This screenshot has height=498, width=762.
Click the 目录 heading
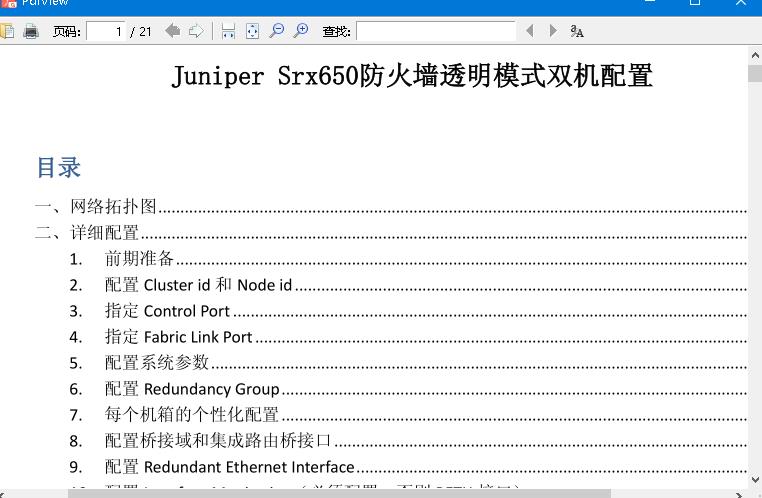point(58,167)
